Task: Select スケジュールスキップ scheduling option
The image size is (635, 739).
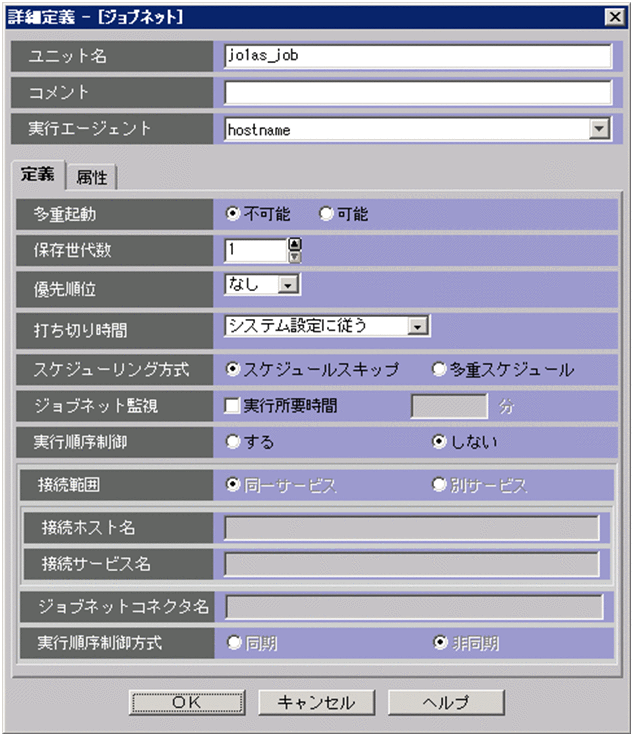Action: click(x=233, y=369)
